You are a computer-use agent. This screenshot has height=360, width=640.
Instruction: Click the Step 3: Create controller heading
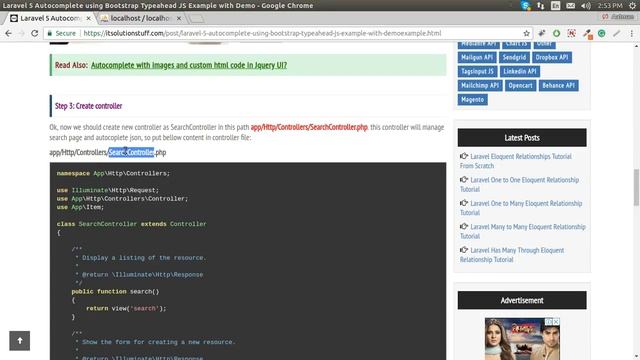point(89,106)
